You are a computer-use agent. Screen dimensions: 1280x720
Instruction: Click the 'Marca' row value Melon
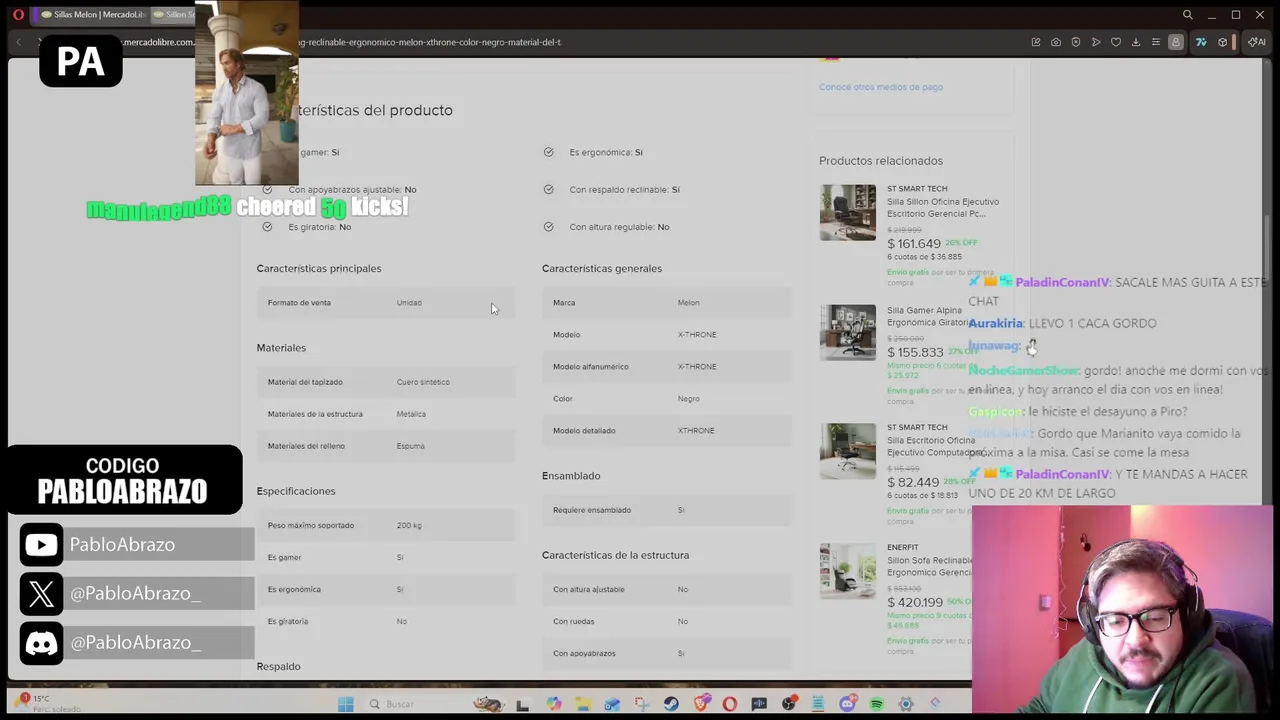click(x=689, y=303)
